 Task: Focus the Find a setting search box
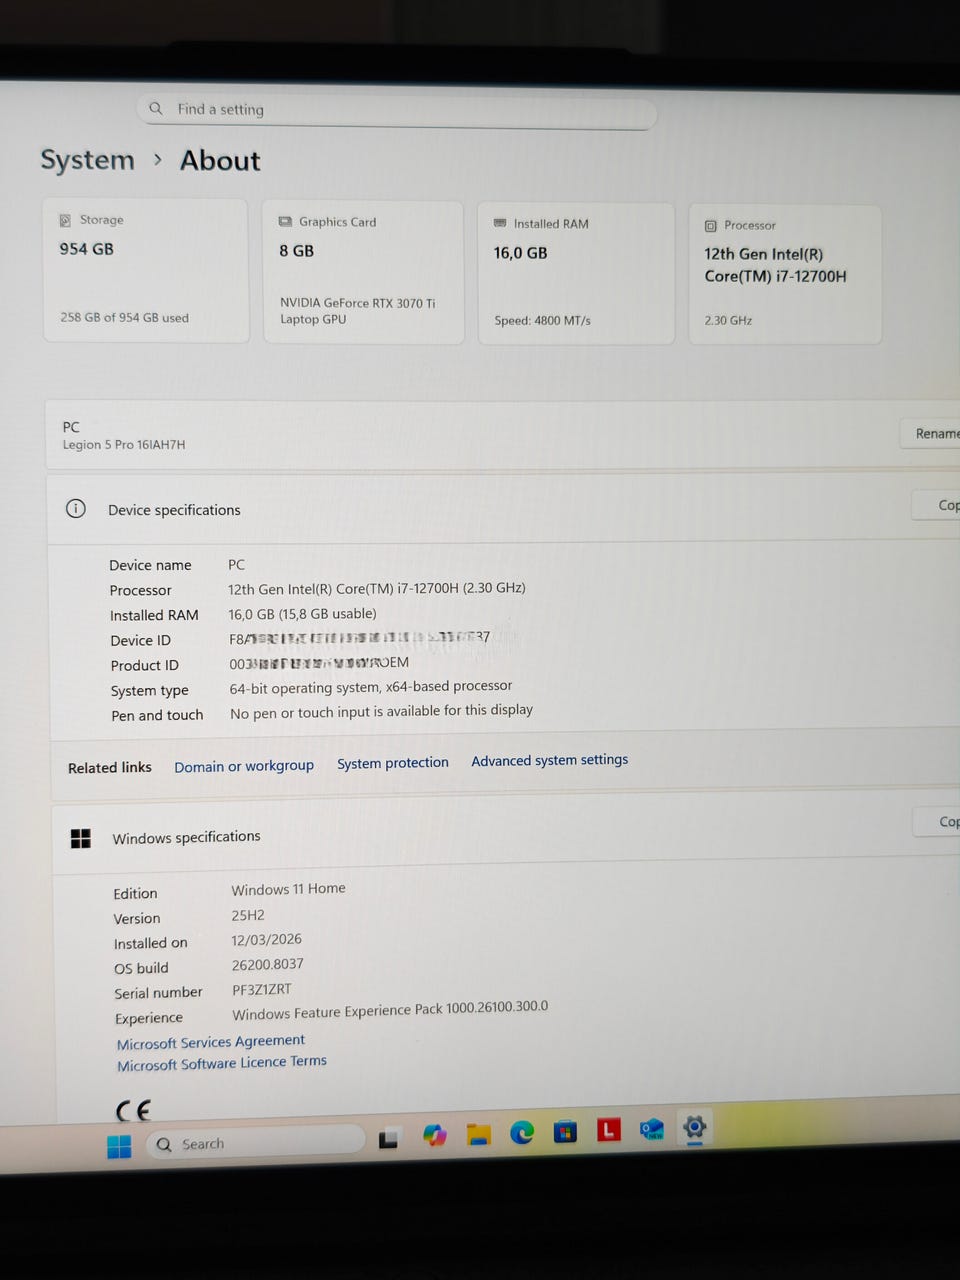[396, 111]
